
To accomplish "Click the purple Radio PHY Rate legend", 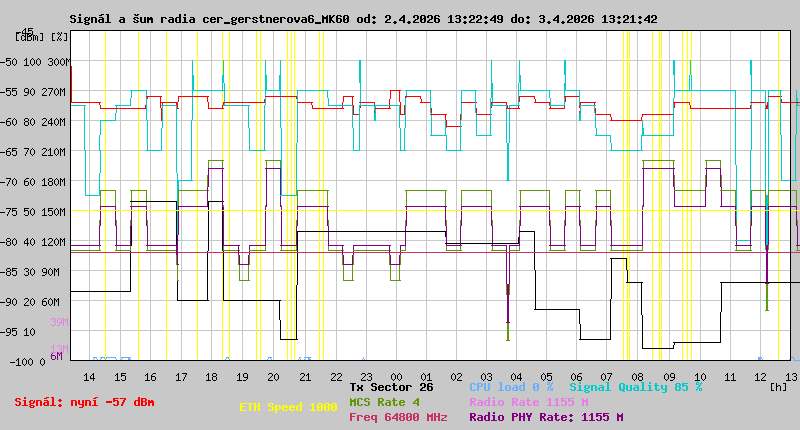I will [546, 417].
